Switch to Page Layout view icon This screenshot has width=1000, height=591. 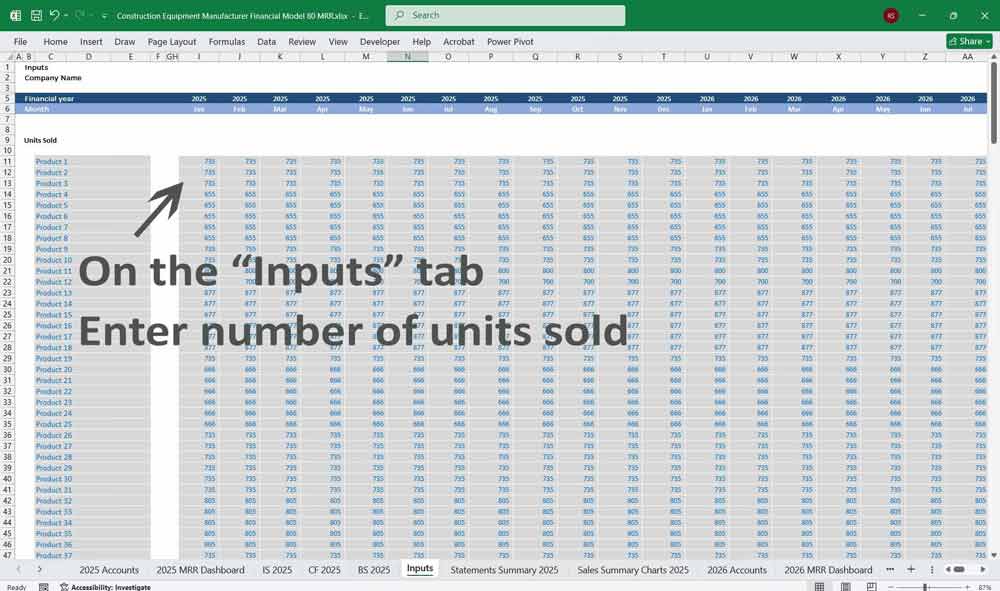tap(845, 587)
